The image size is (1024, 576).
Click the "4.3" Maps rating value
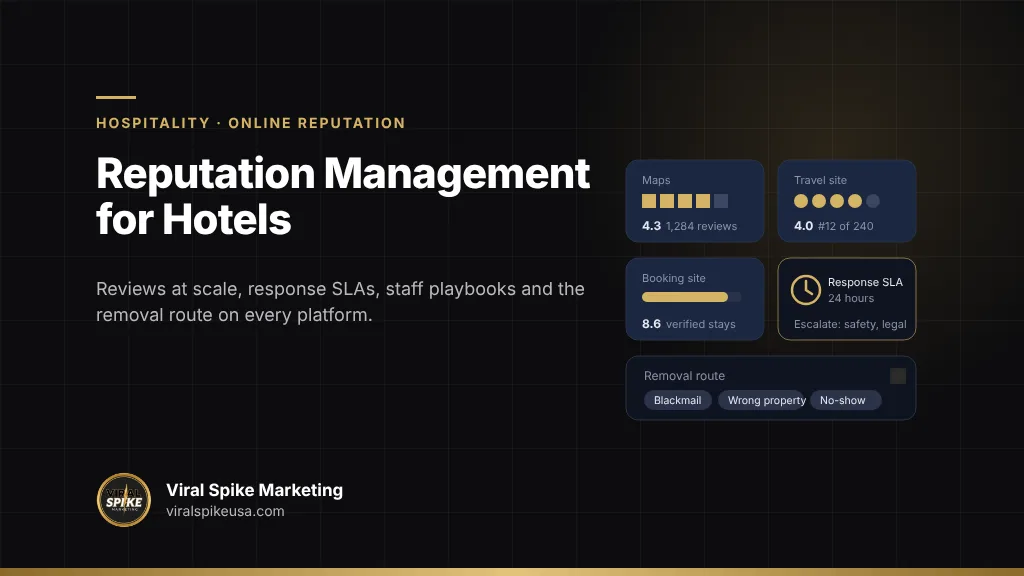coord(651,226)
